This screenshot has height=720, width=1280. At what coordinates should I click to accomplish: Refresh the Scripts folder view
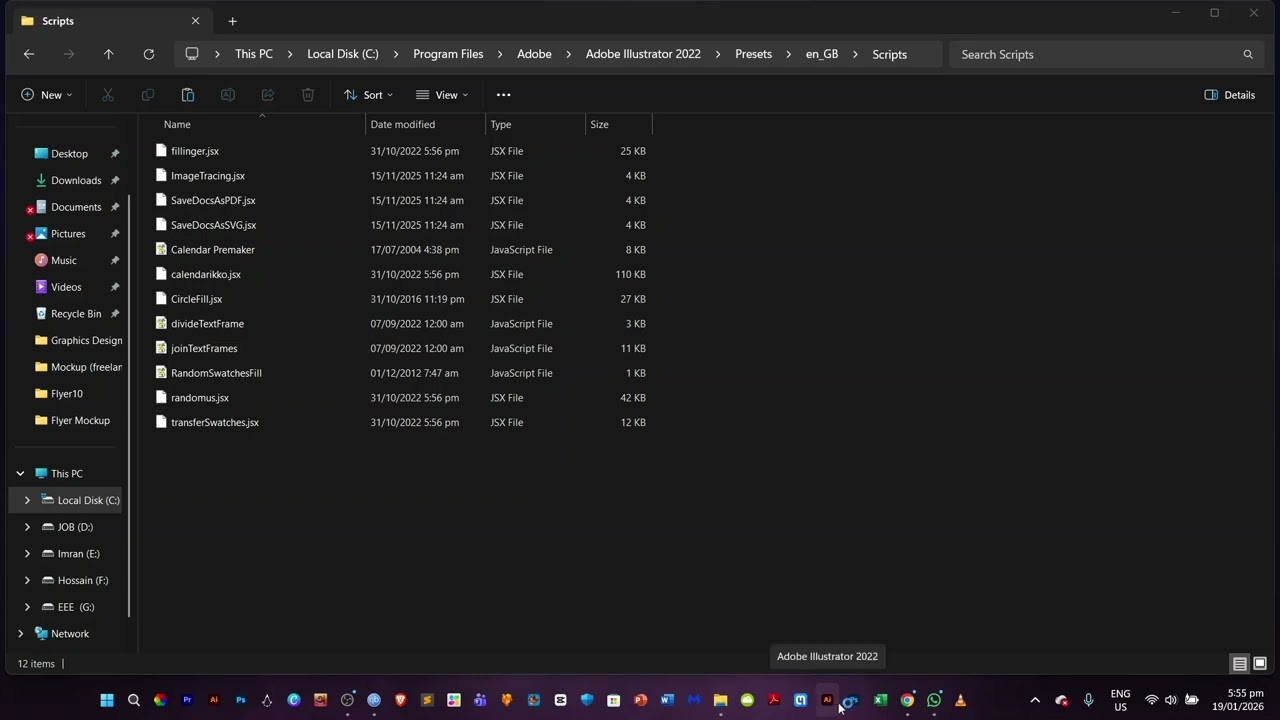click(149, 54)
